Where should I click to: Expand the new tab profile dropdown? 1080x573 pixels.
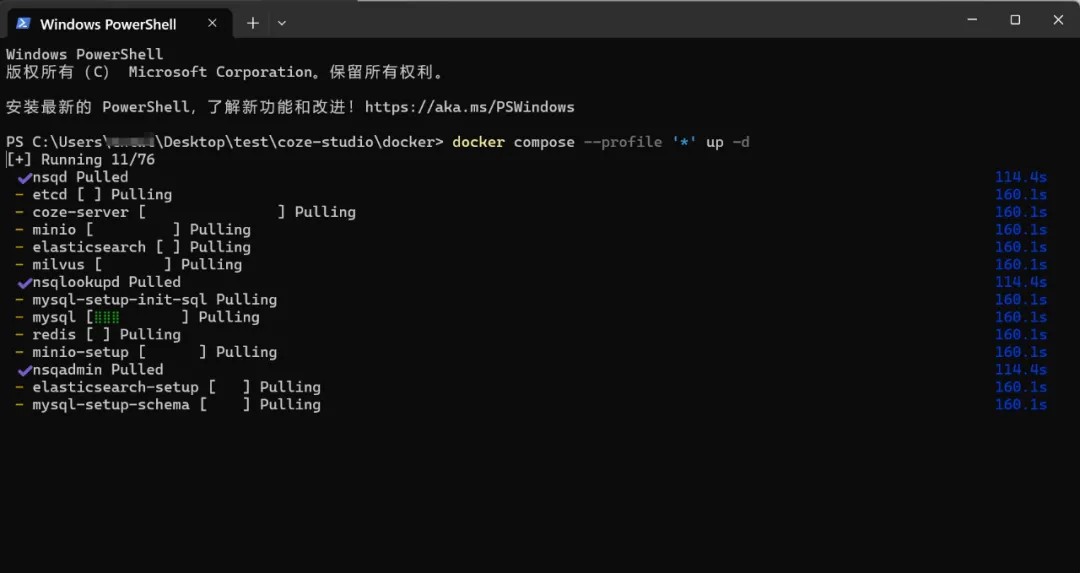[x=282, y=23]
